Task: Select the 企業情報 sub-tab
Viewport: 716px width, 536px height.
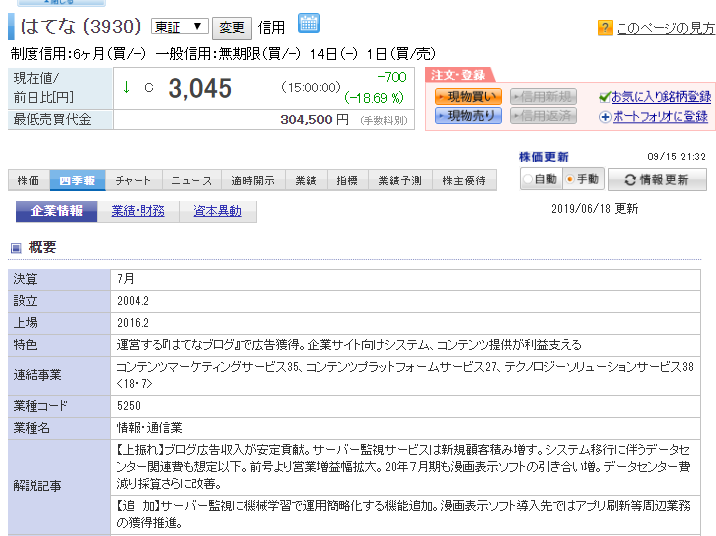Action: [57, 211]
